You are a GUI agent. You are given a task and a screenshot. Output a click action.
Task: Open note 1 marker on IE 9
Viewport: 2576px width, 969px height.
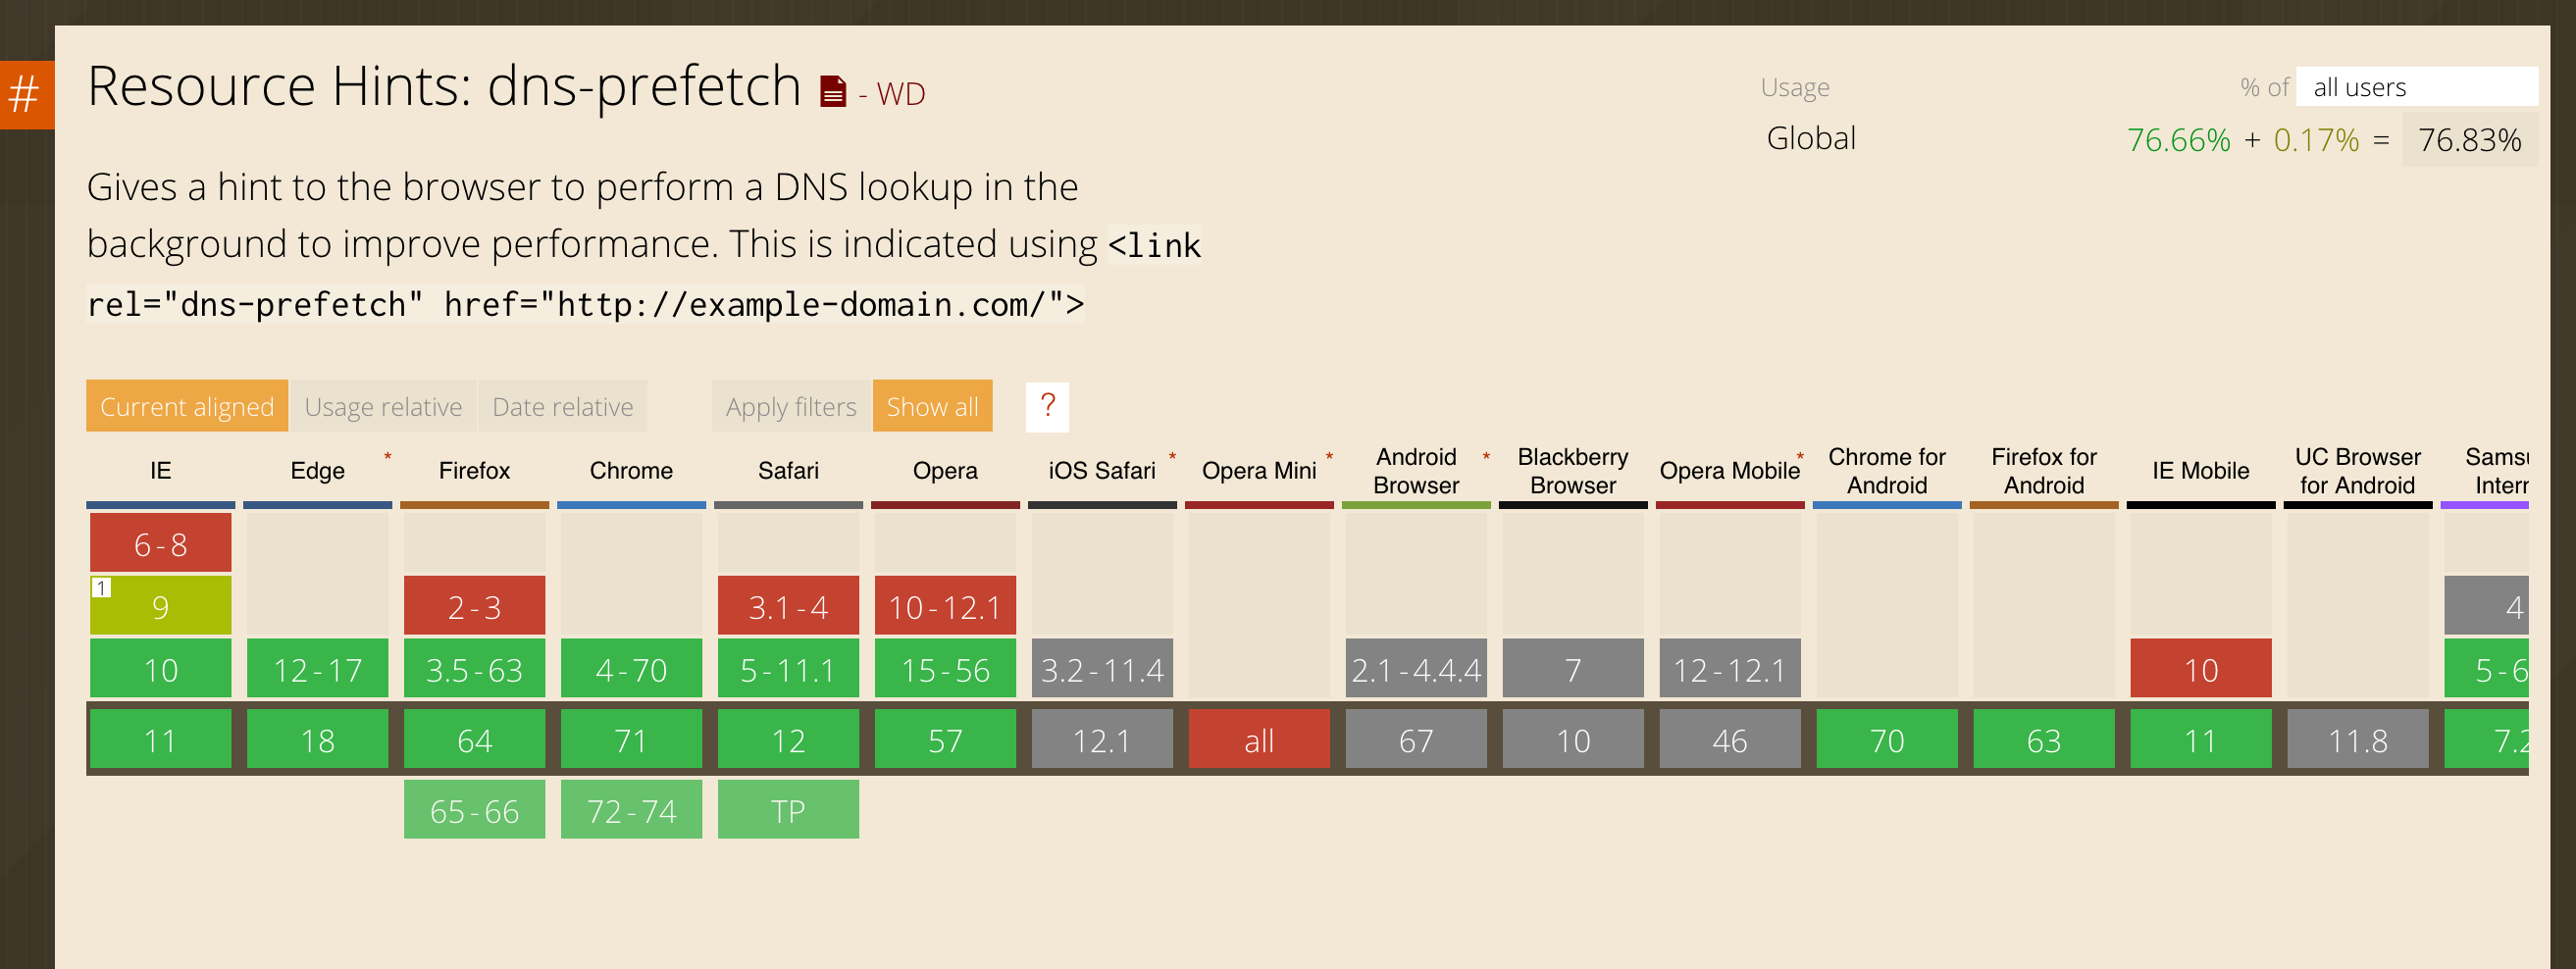click(x=101, y=588)
